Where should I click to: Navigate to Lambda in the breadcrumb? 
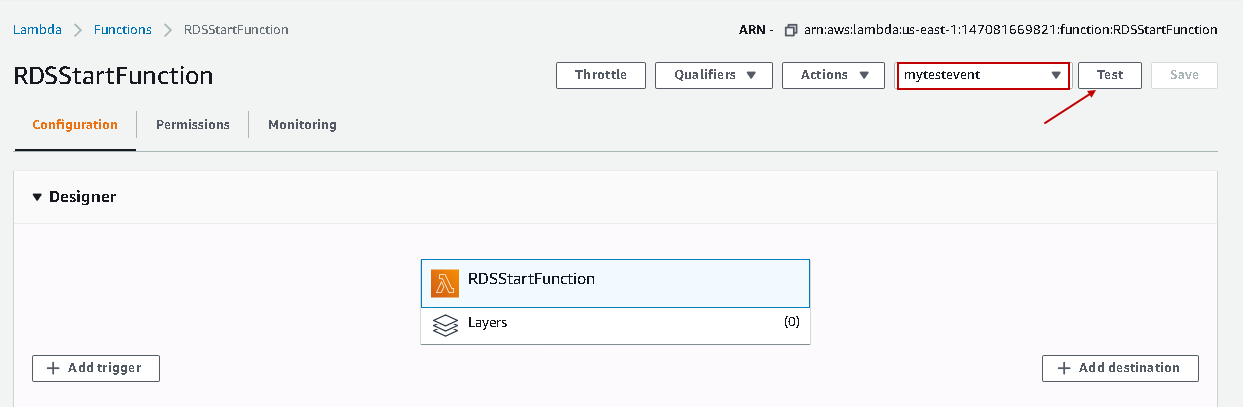pyautogui.click(x=37, y=30)
